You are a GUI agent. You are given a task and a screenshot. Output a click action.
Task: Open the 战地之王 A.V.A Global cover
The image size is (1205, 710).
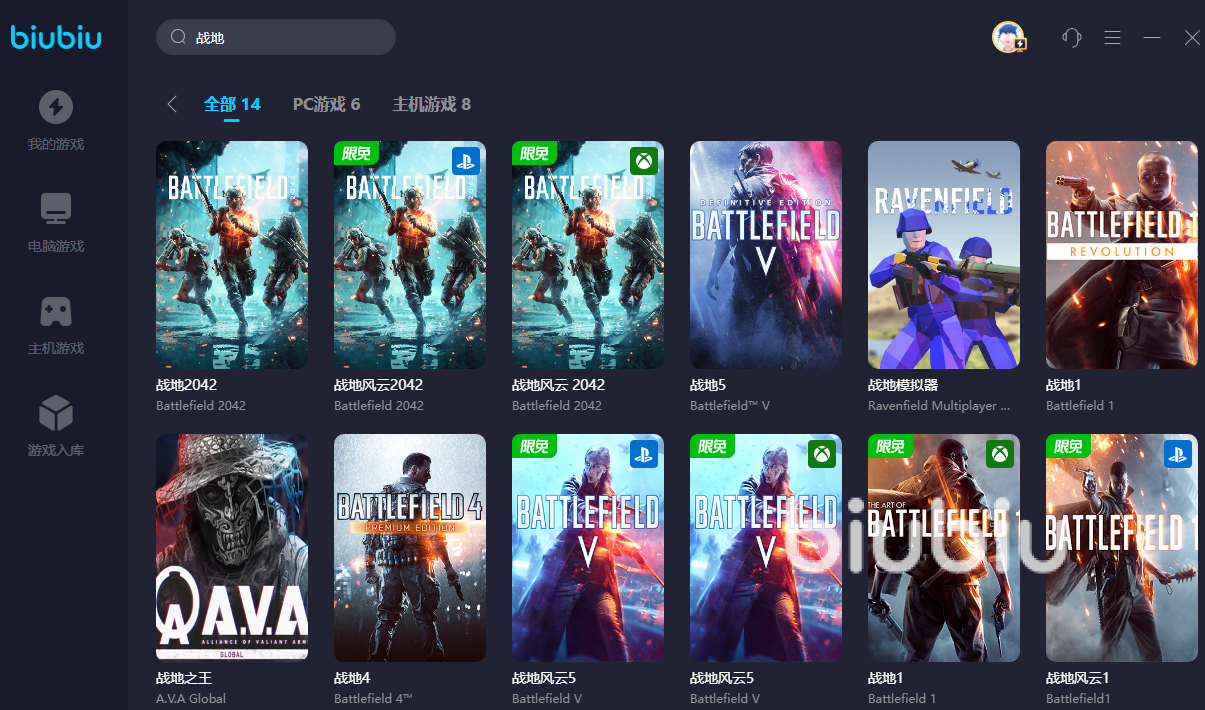pos(232,547)
